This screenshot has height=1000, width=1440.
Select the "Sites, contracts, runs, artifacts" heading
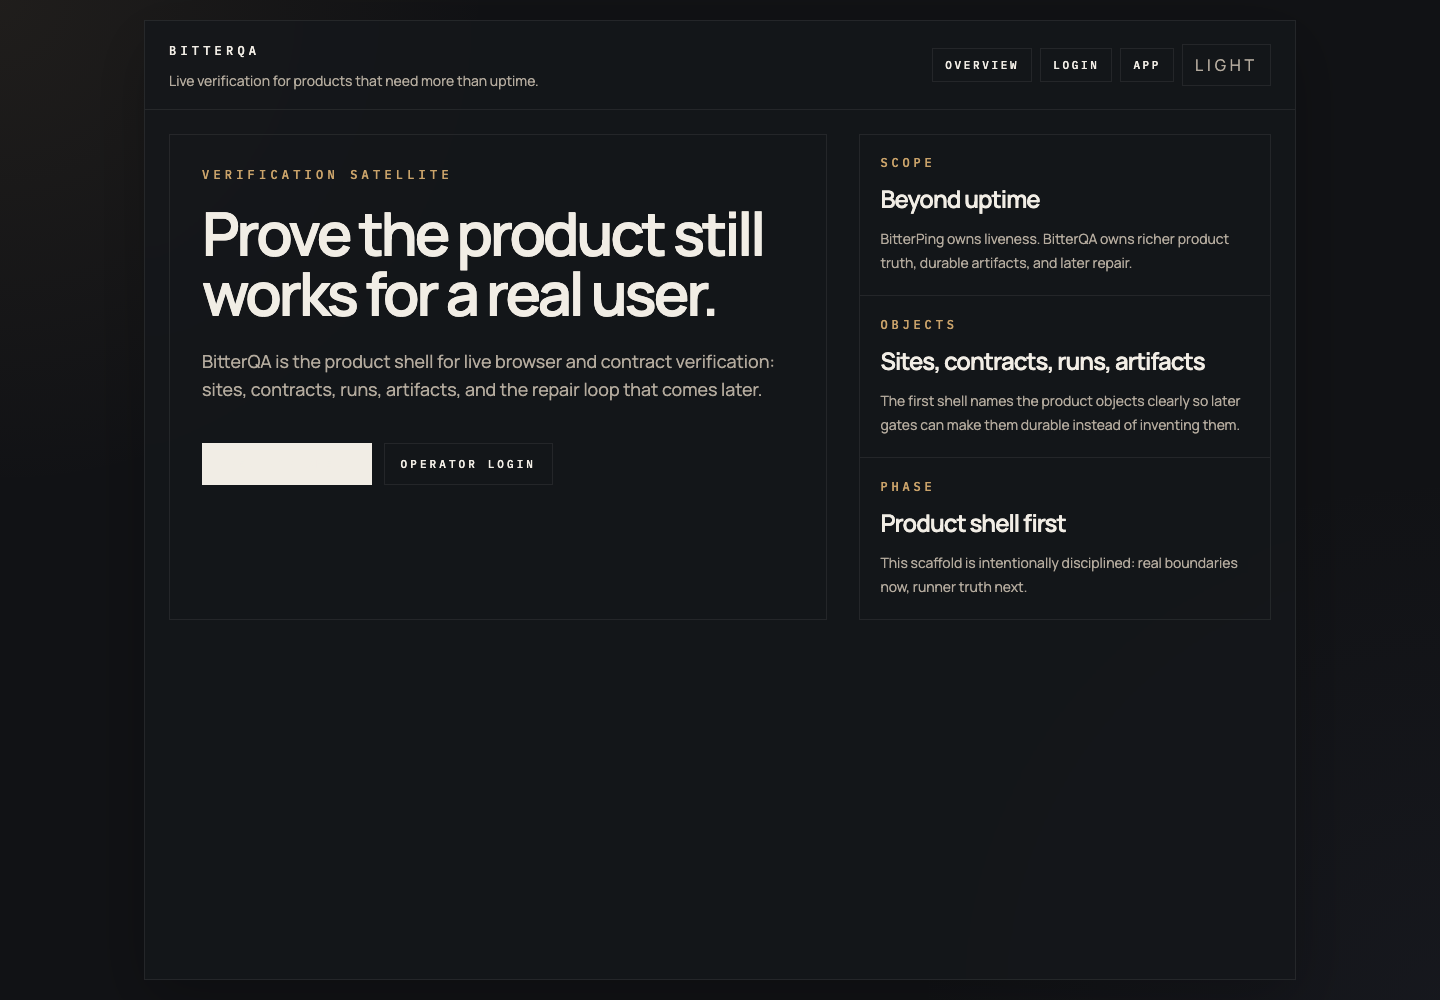click(x=1042, y=362)
